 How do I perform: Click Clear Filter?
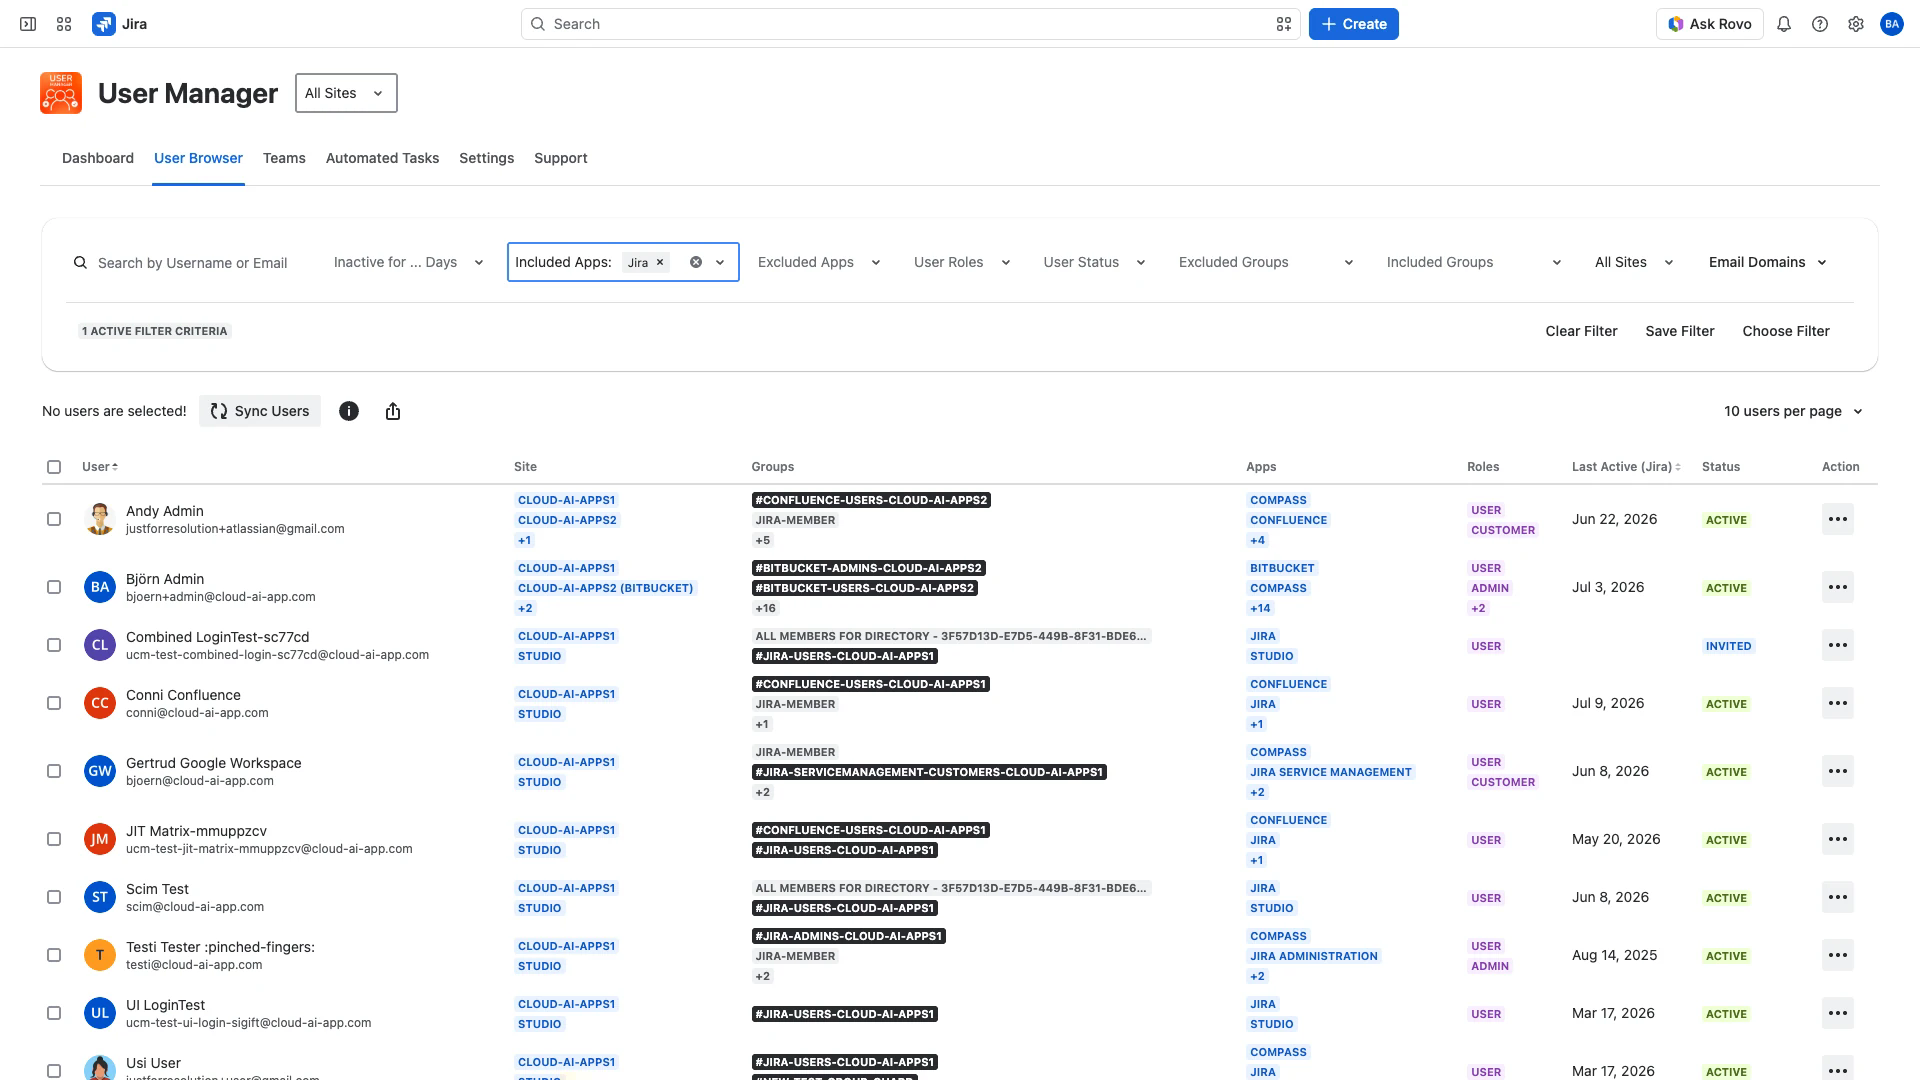click(x=1581, y=331)
